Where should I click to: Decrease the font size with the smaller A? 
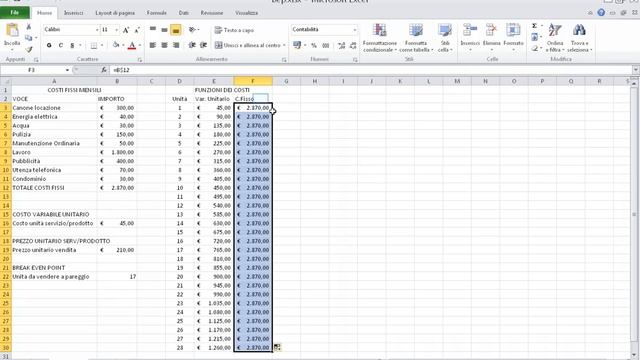tap(137, 30)
